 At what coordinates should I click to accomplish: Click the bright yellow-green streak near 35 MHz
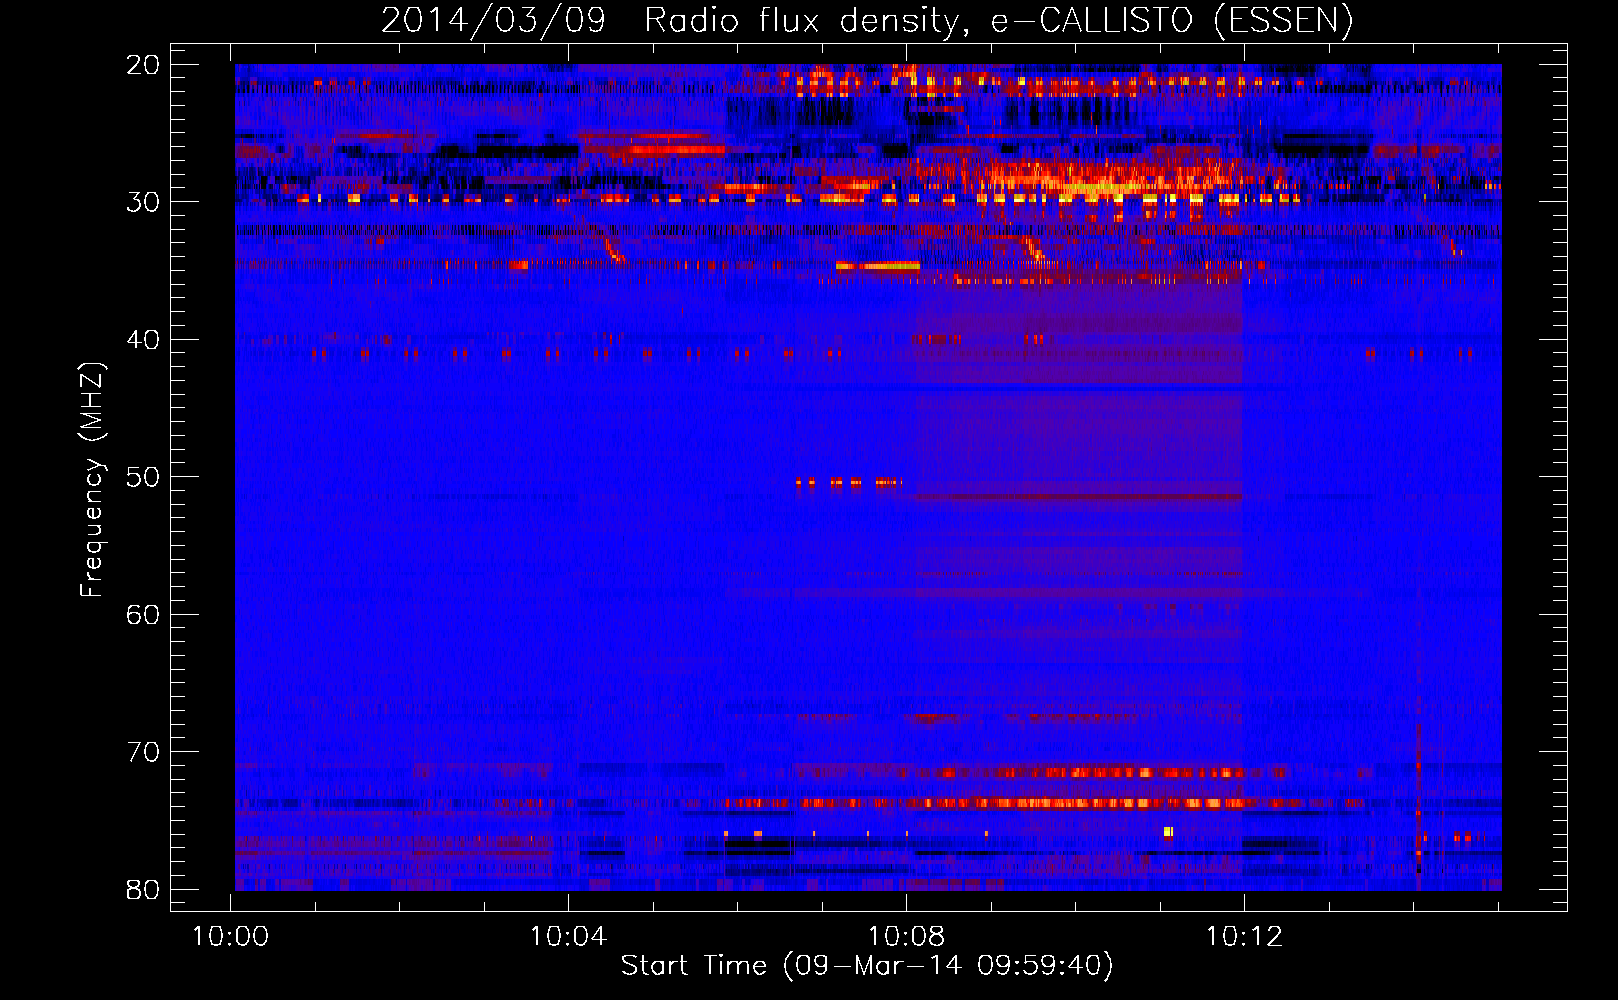878,266
